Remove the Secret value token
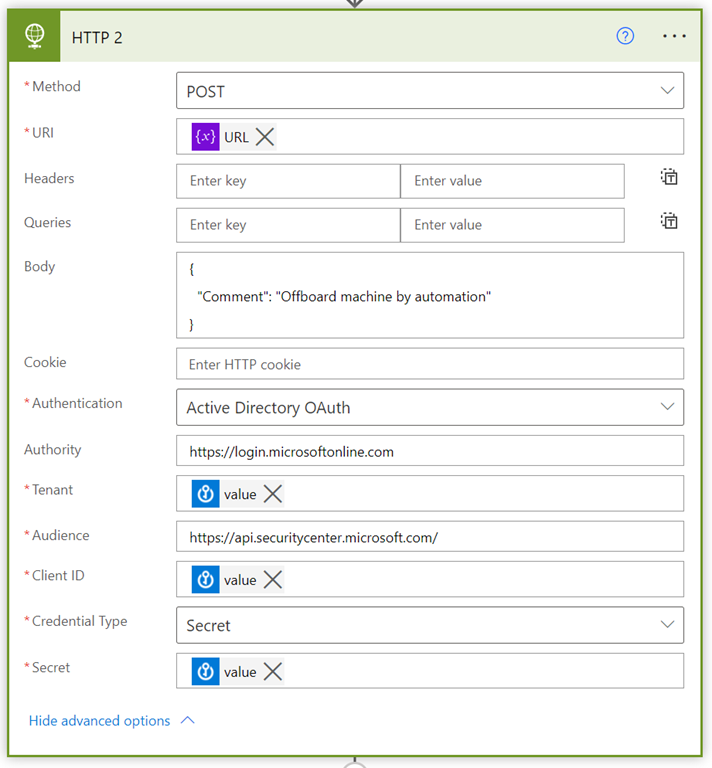The image size is (712, 768). 272,672
